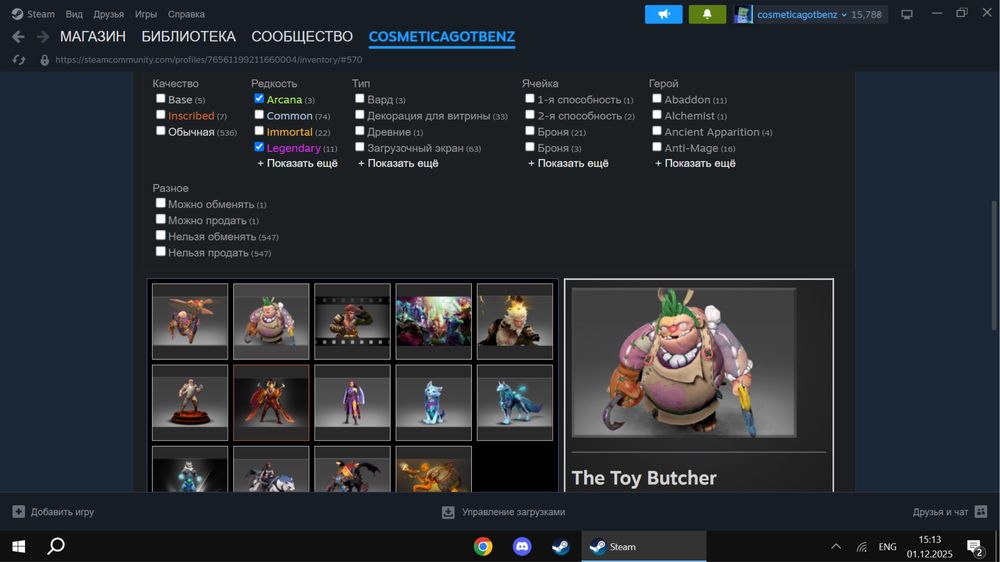
Task: Click the profile avatar picture
Action: tap(743, 14)
